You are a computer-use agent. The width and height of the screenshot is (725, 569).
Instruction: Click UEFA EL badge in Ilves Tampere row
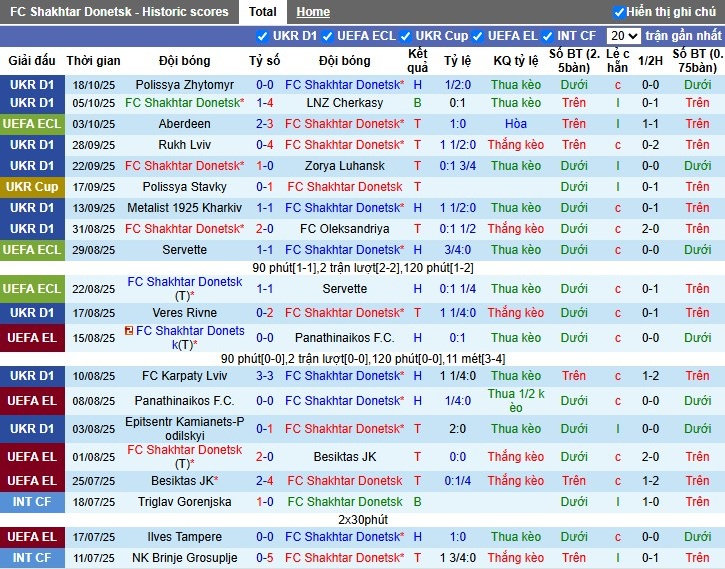[32, 537]
